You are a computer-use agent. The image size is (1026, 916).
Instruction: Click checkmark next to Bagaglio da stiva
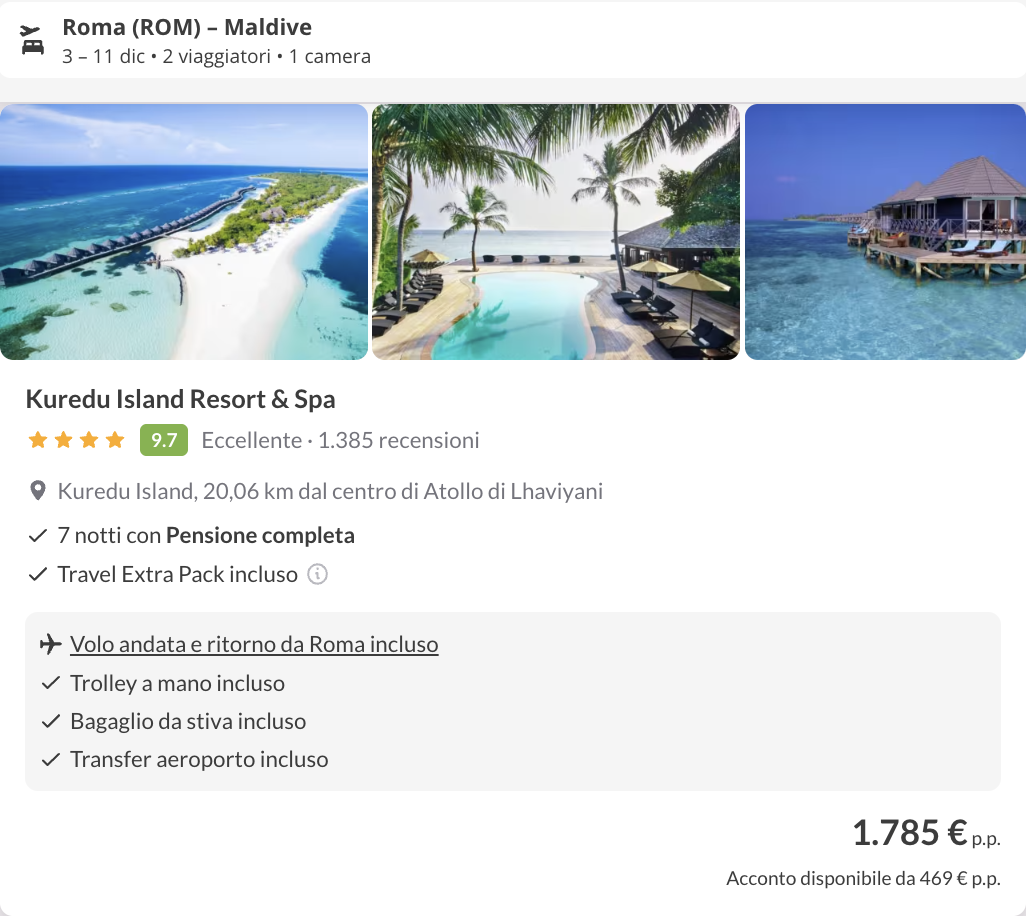51,722
